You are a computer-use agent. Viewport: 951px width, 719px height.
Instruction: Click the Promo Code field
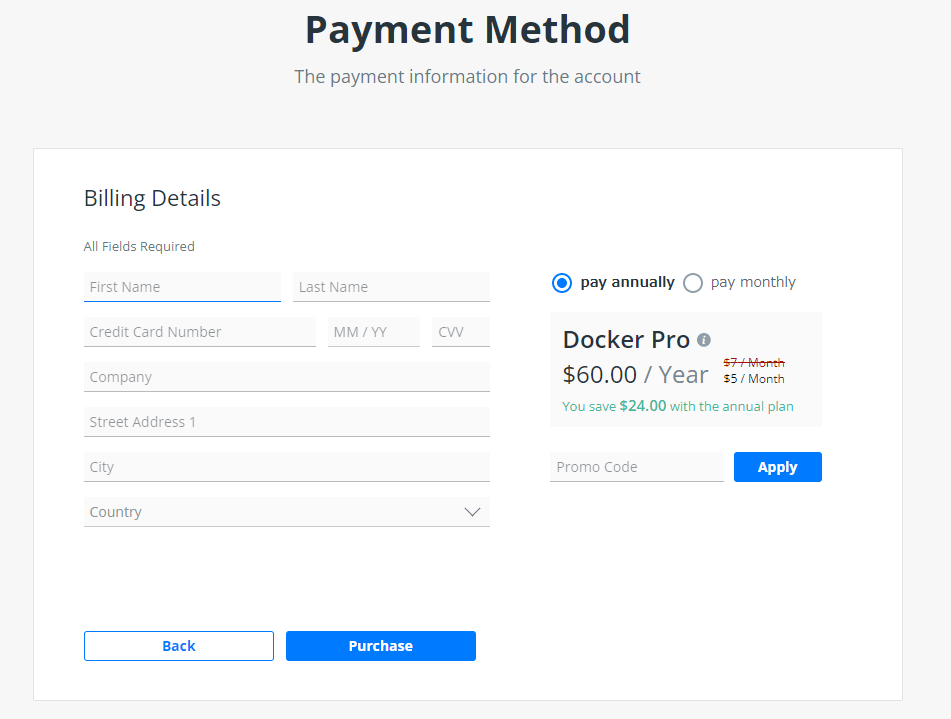(637, 467)
